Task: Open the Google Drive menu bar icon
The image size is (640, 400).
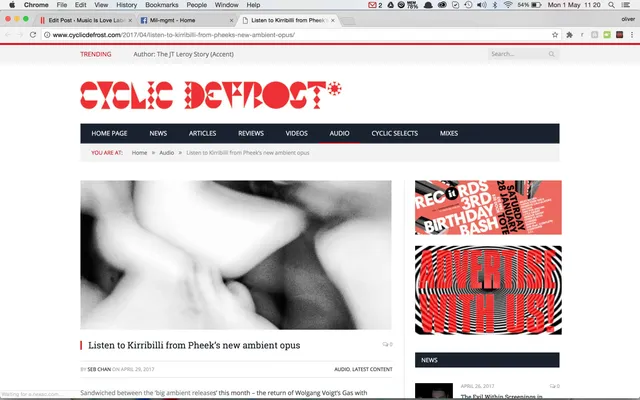Action: pyautogui.click(x=391, y=5)
